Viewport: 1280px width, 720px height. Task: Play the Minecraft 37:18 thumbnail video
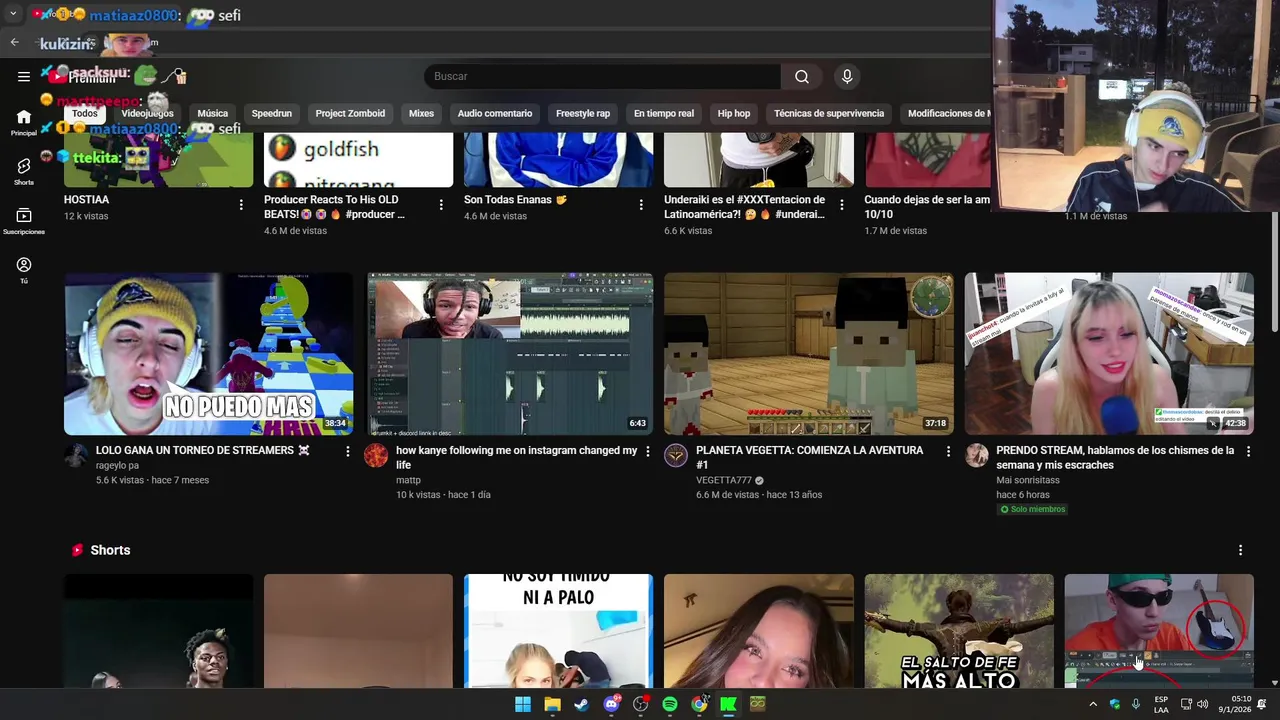(x=809, y=354)
